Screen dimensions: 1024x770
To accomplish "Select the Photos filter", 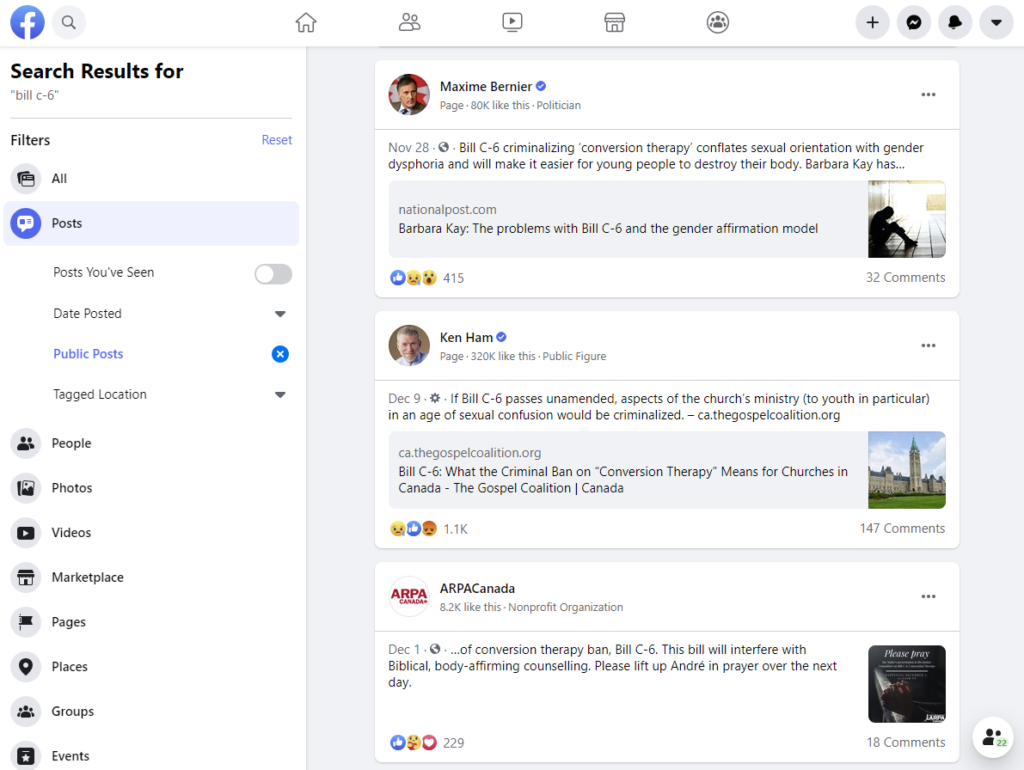I will (x=151, y=488).
